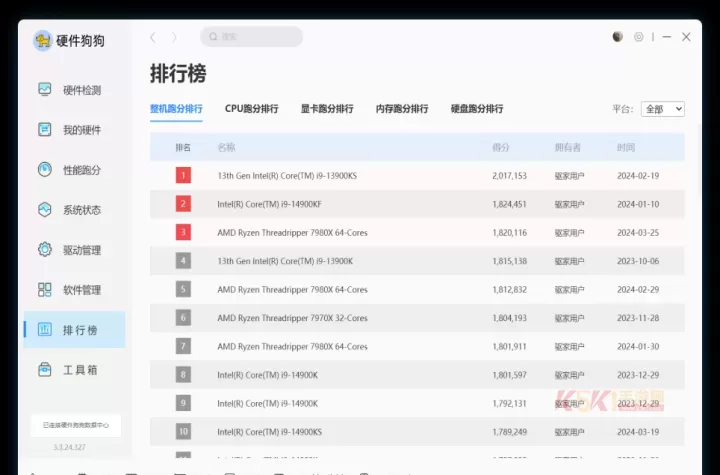Screen dimensions: 720x475
Task: Click score 1,801,597
Action: click(x=509, y=375)
